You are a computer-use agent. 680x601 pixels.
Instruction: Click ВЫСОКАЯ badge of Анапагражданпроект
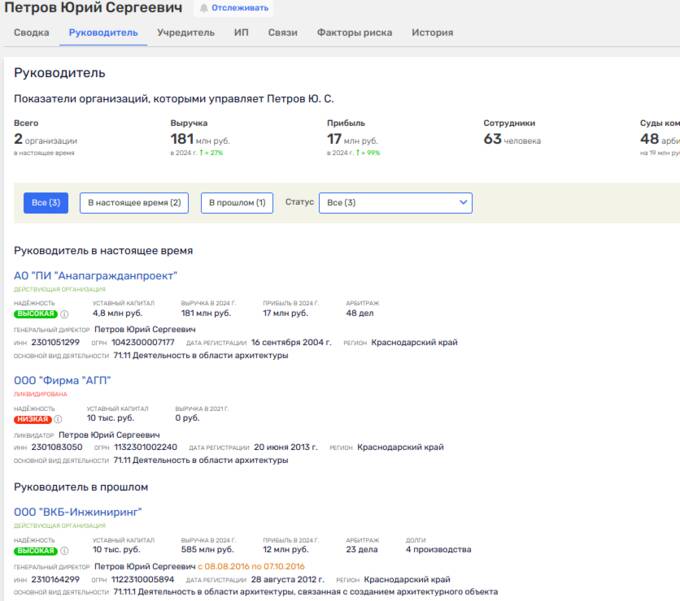[x=36, y=314]
